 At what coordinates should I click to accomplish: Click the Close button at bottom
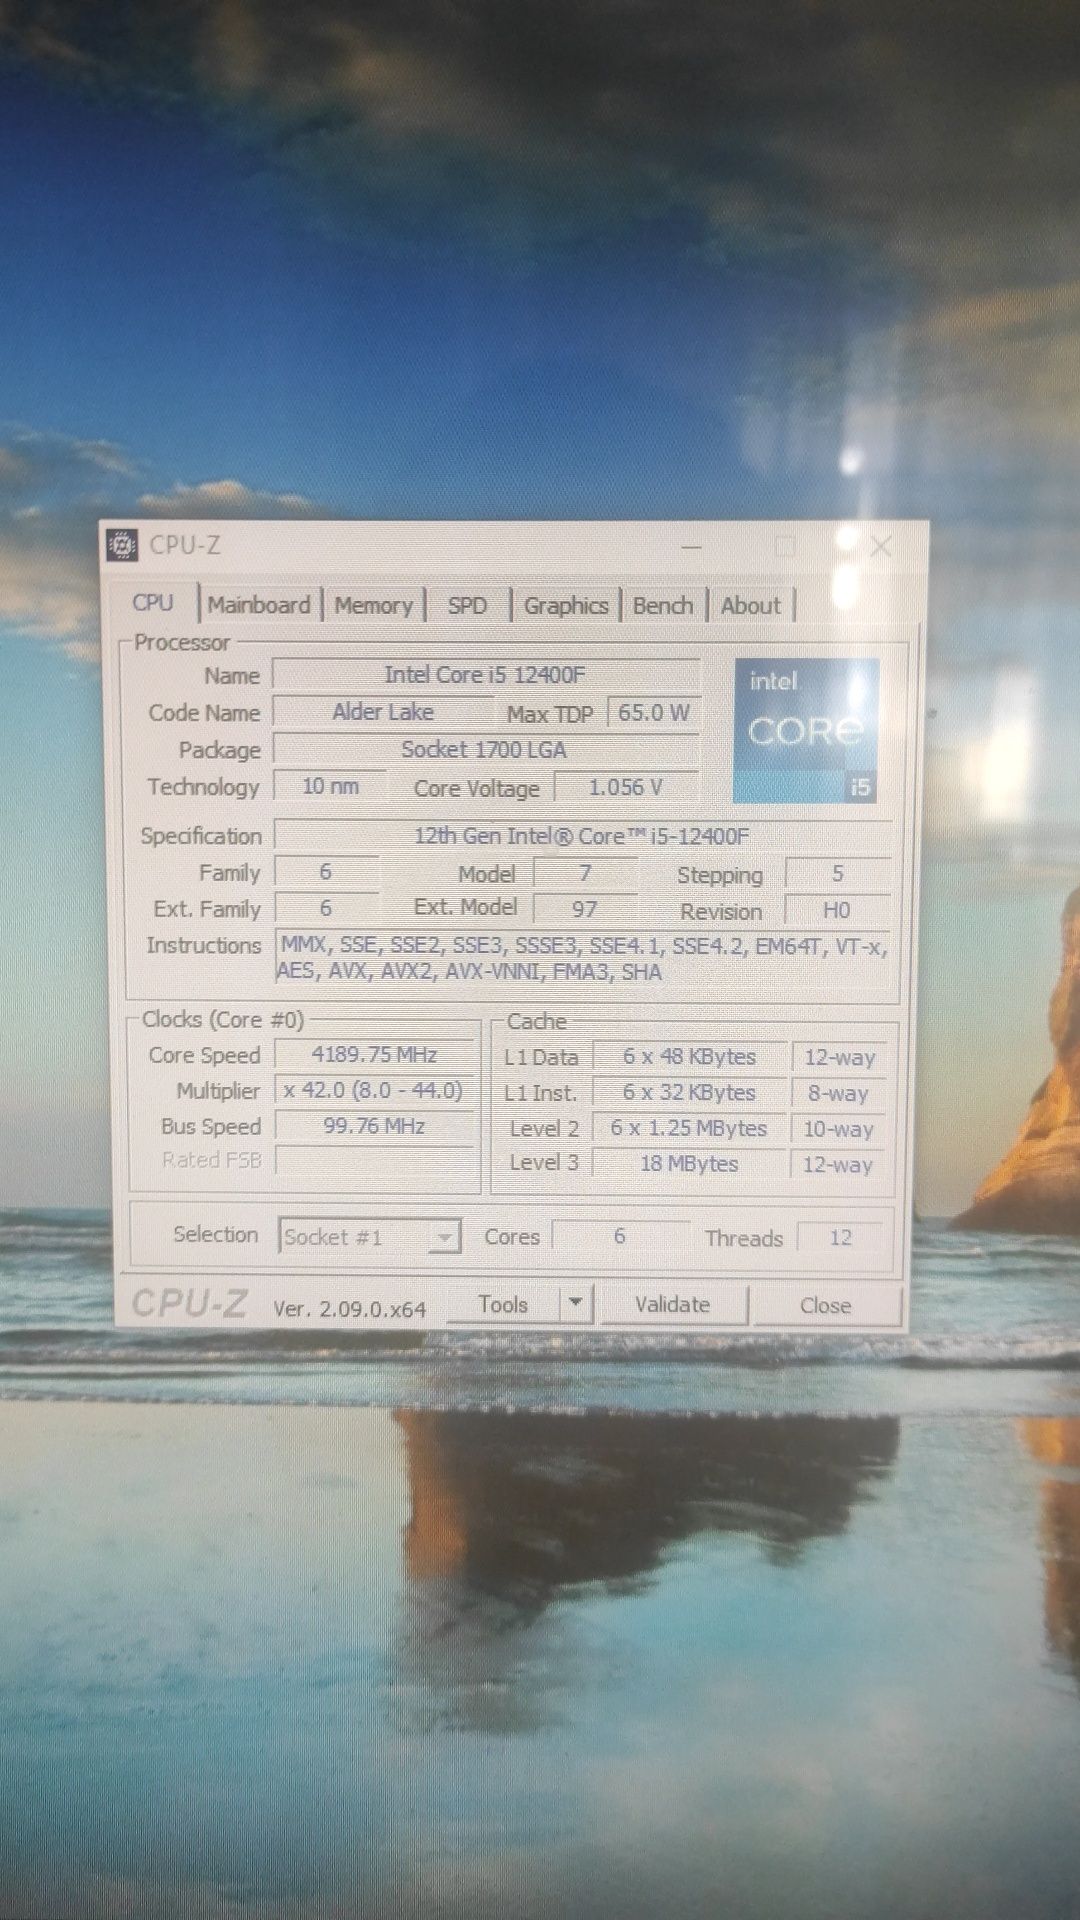(x=826, y=1306)
